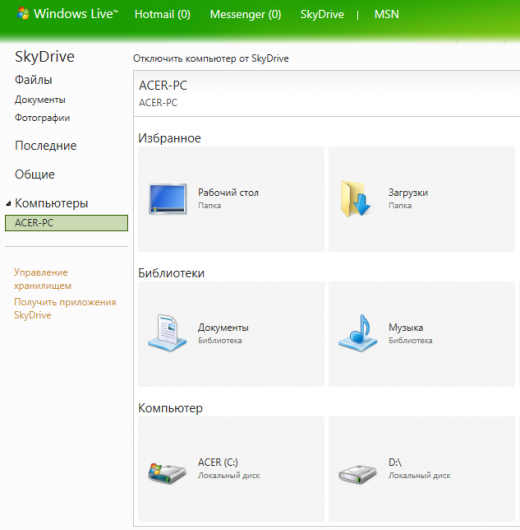This screenshot has width=520, height=530.
Task: Open the Музыка library music note icon
Action: coord(358,333)
